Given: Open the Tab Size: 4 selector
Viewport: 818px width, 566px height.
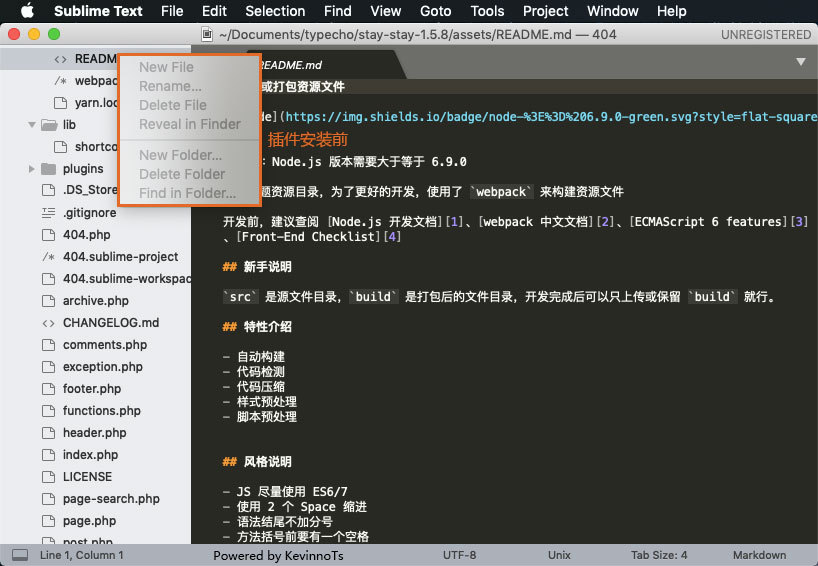Looking at the screenshot, I should (659, 555).
